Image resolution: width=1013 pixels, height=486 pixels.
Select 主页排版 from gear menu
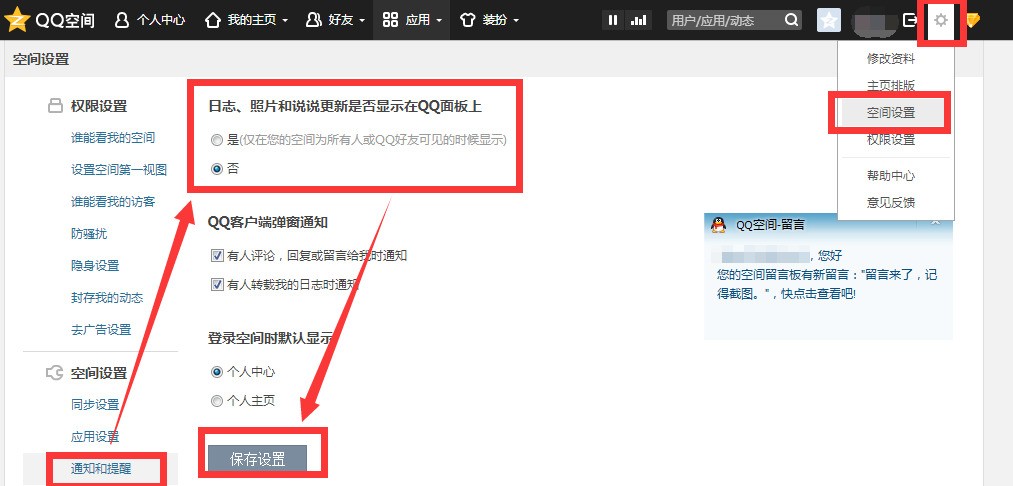click(891, 85)
